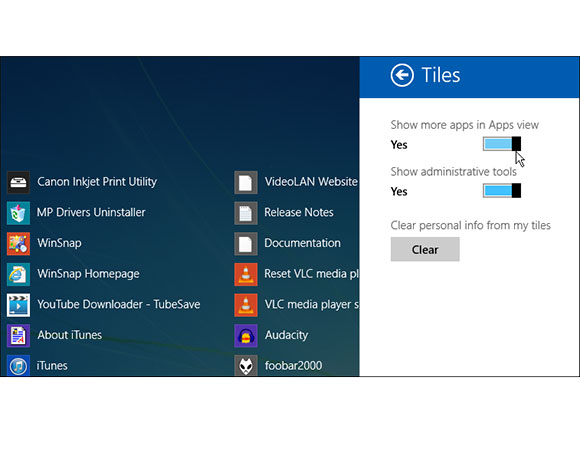This screenshot has height=470, width=580.
Task: Select the Audacity label
Action: 286,335
